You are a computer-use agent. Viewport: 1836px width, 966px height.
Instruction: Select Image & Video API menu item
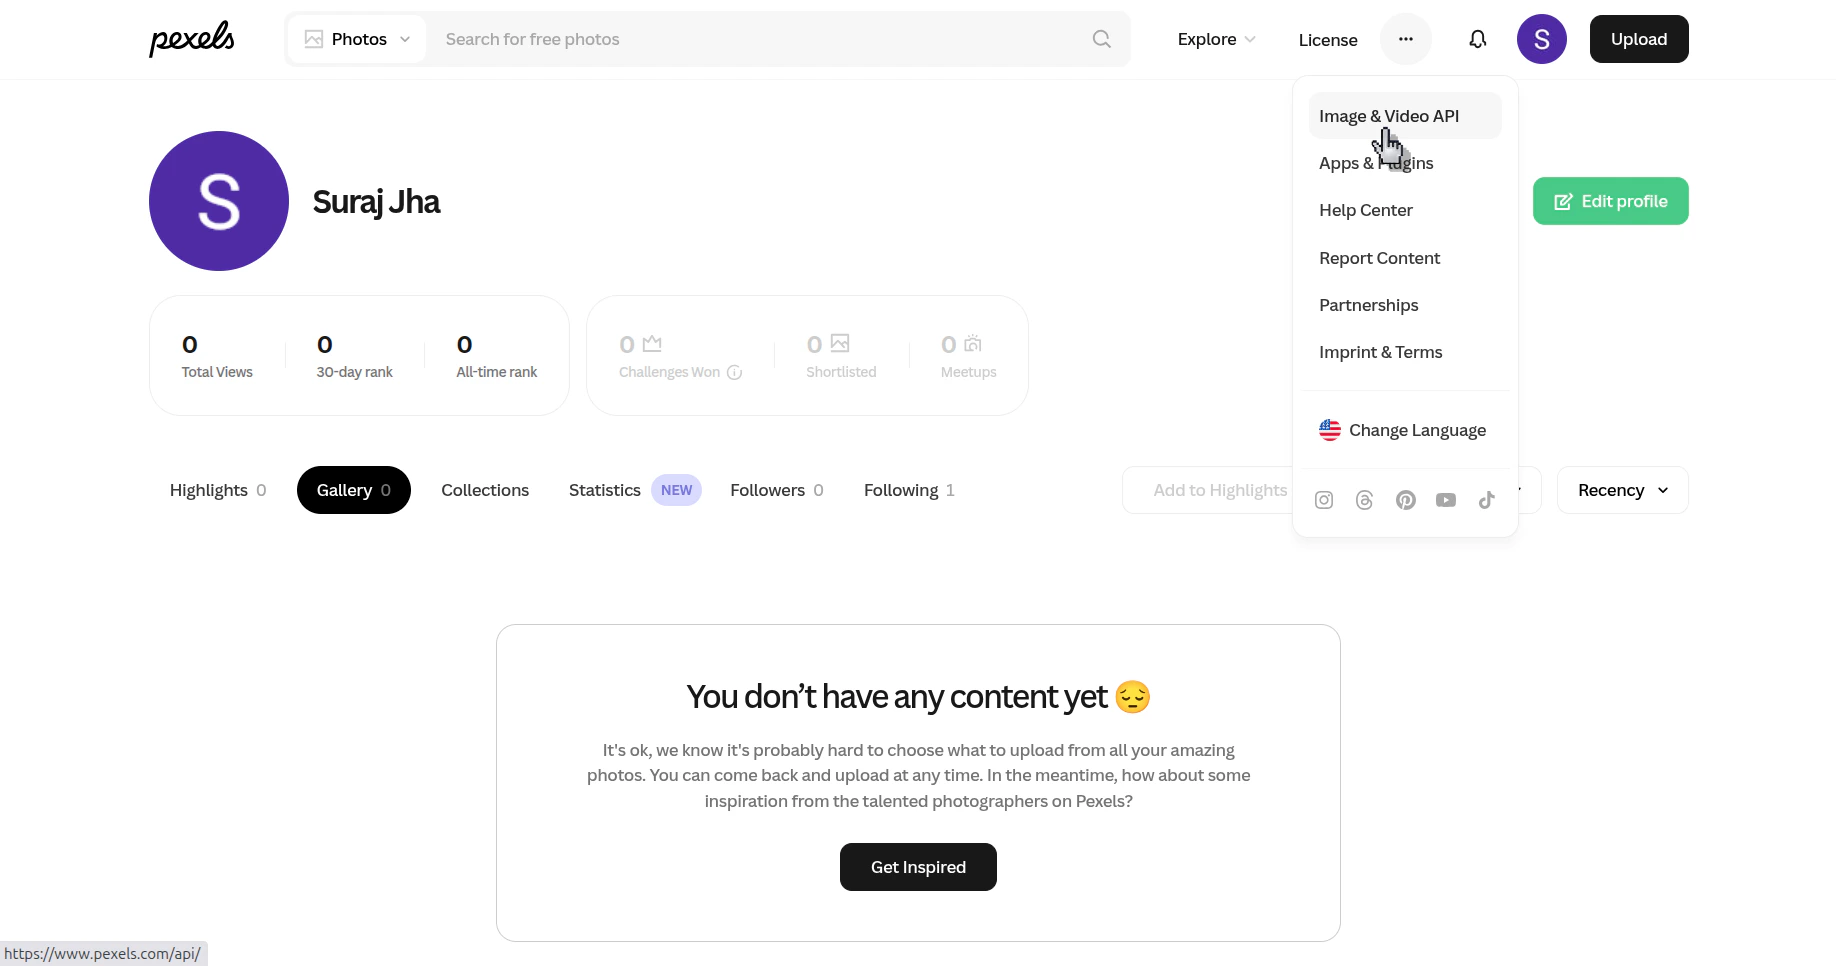(1389, 115)
